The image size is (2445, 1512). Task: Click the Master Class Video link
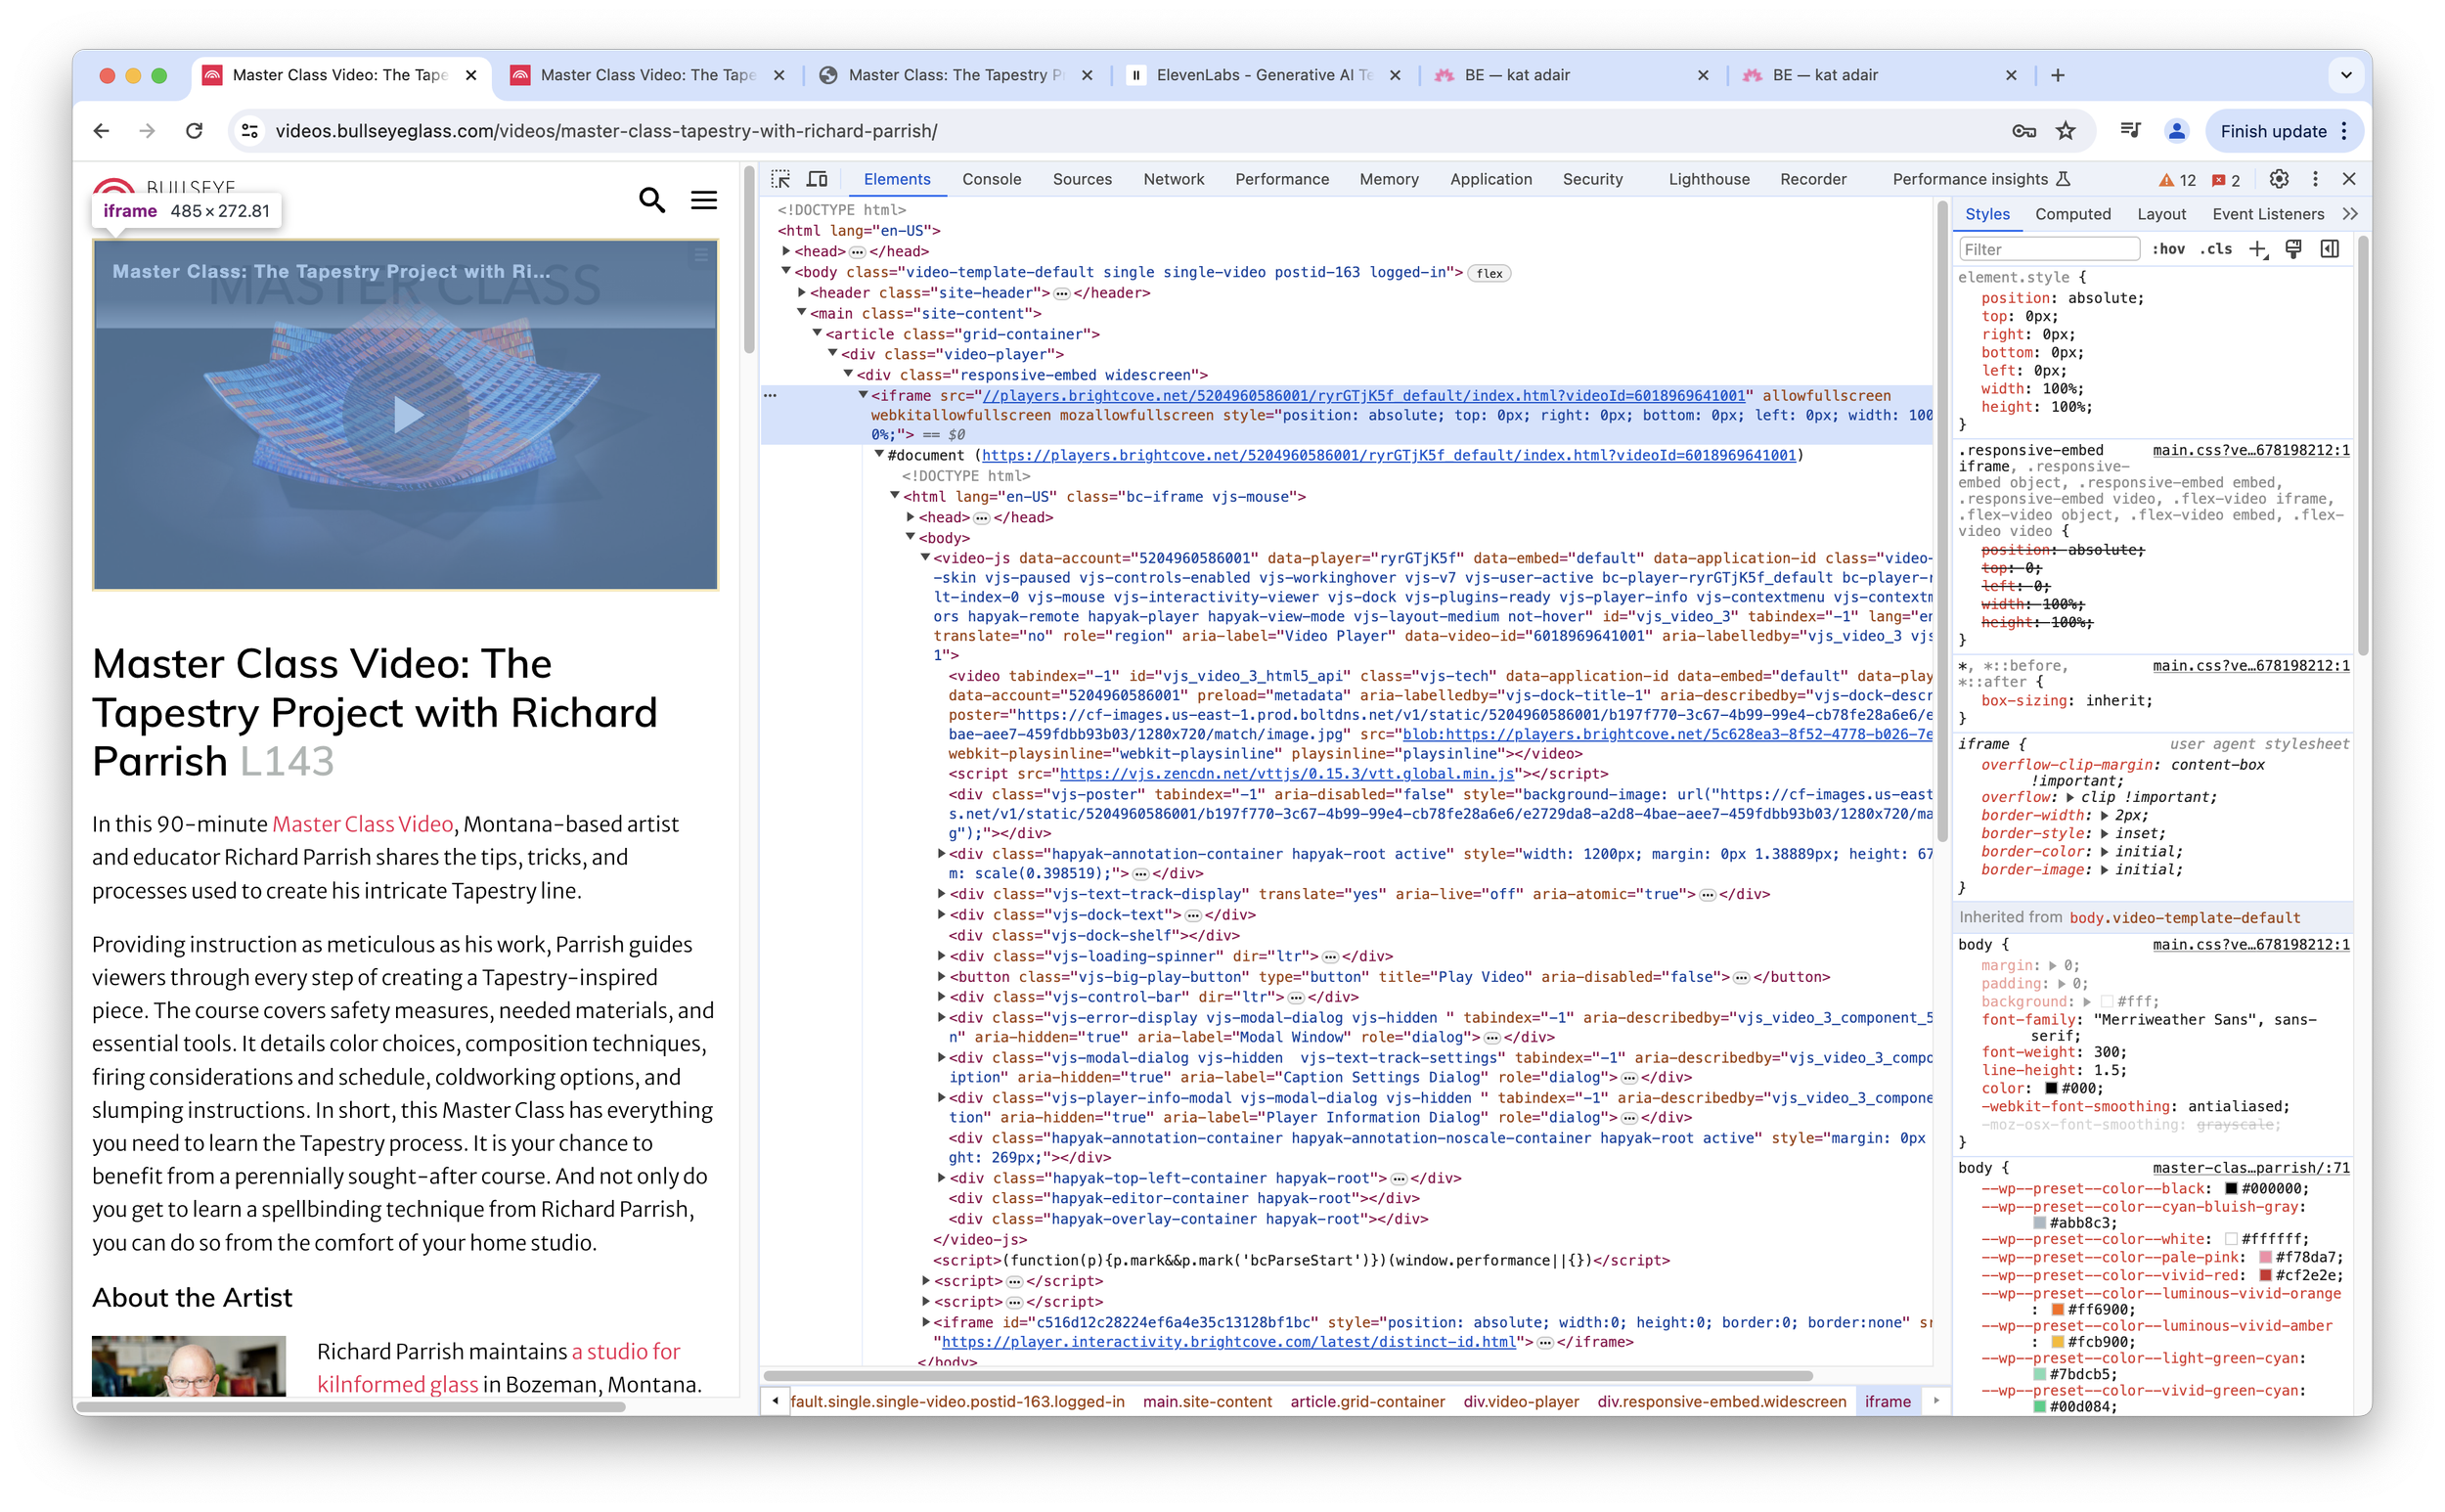click(362, 824)
